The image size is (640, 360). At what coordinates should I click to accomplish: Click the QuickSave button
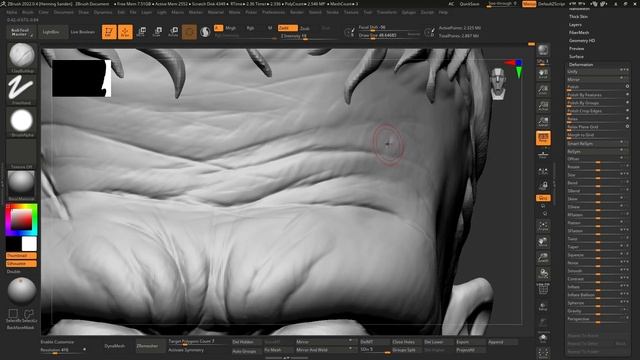click(469, 4)
